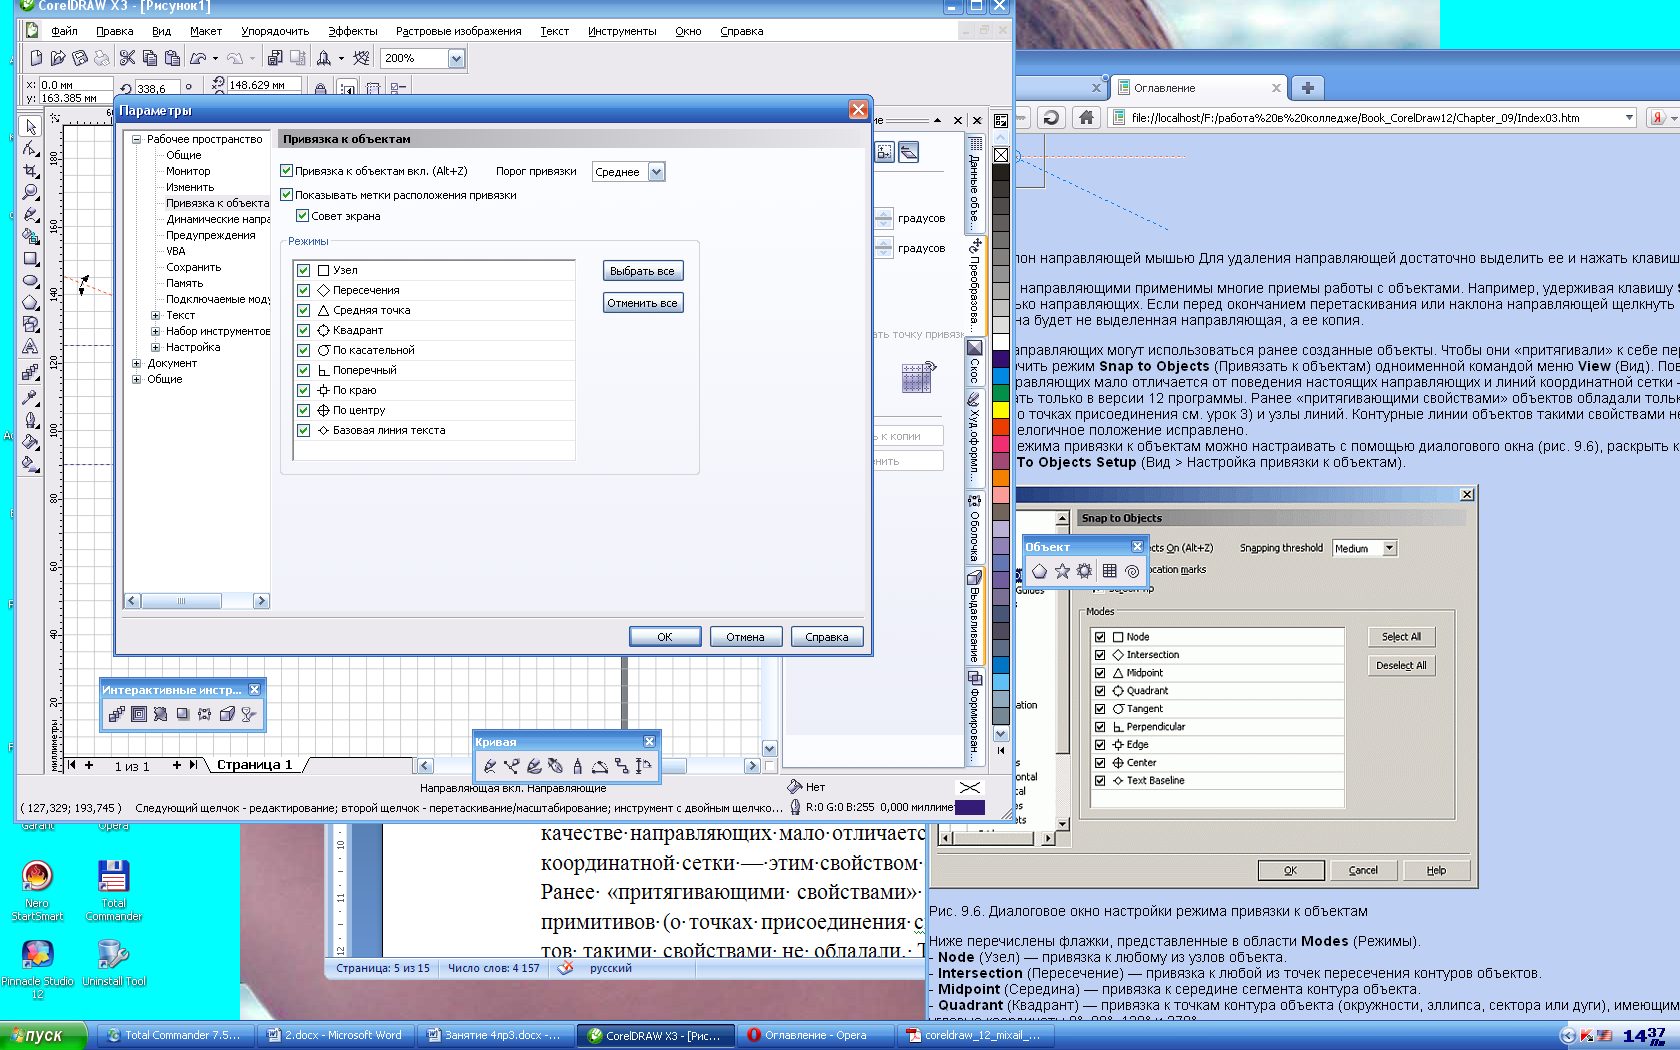The image size is (1680, 1050).
Task: Select Interactive Contour tool icon
Action: [x=139, y=714]
